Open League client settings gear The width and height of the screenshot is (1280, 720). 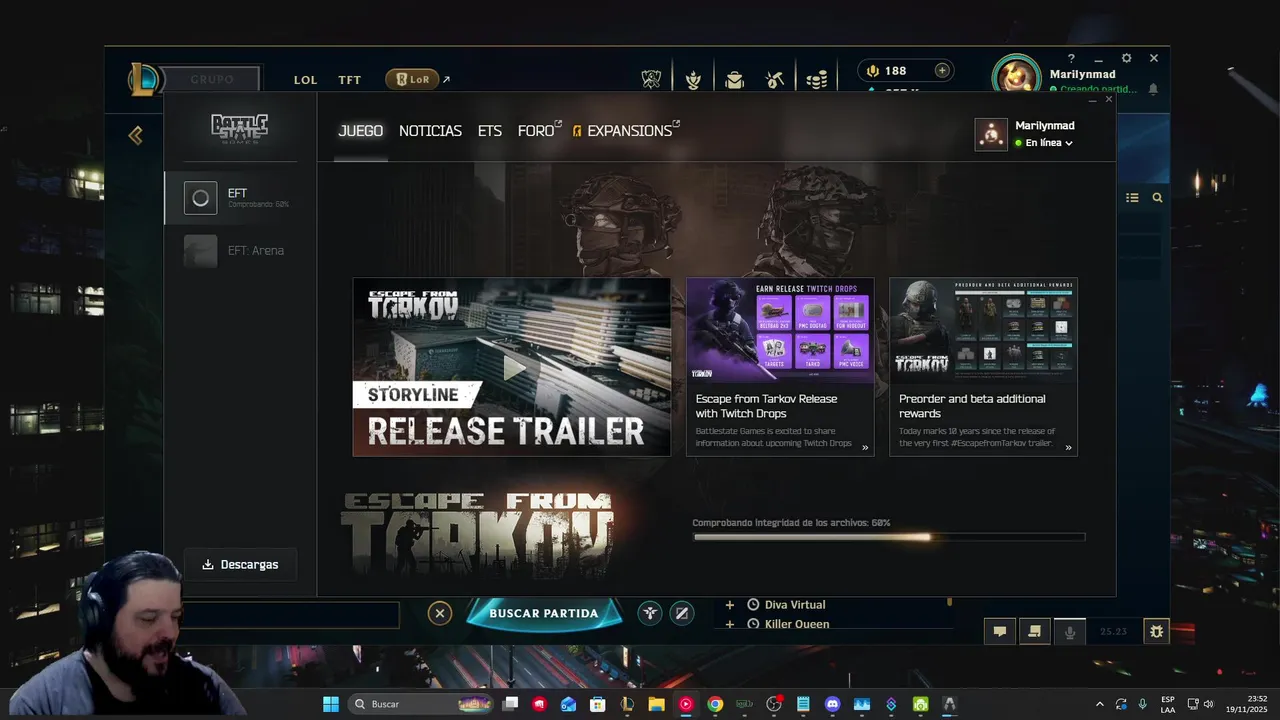click(1126, 58)
